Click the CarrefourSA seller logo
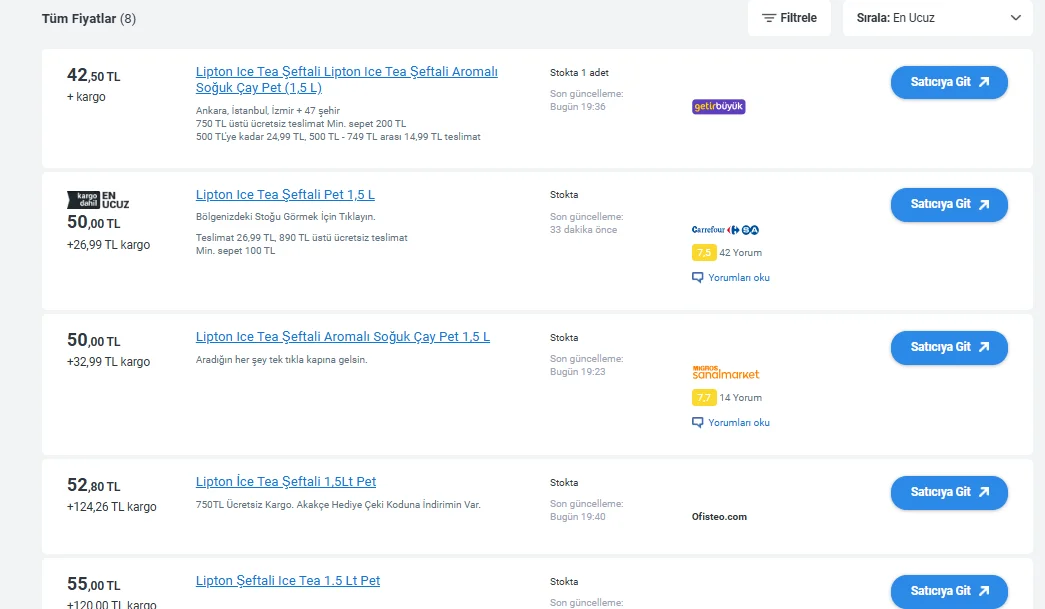Screen dimensions: 1045x609 723,229
